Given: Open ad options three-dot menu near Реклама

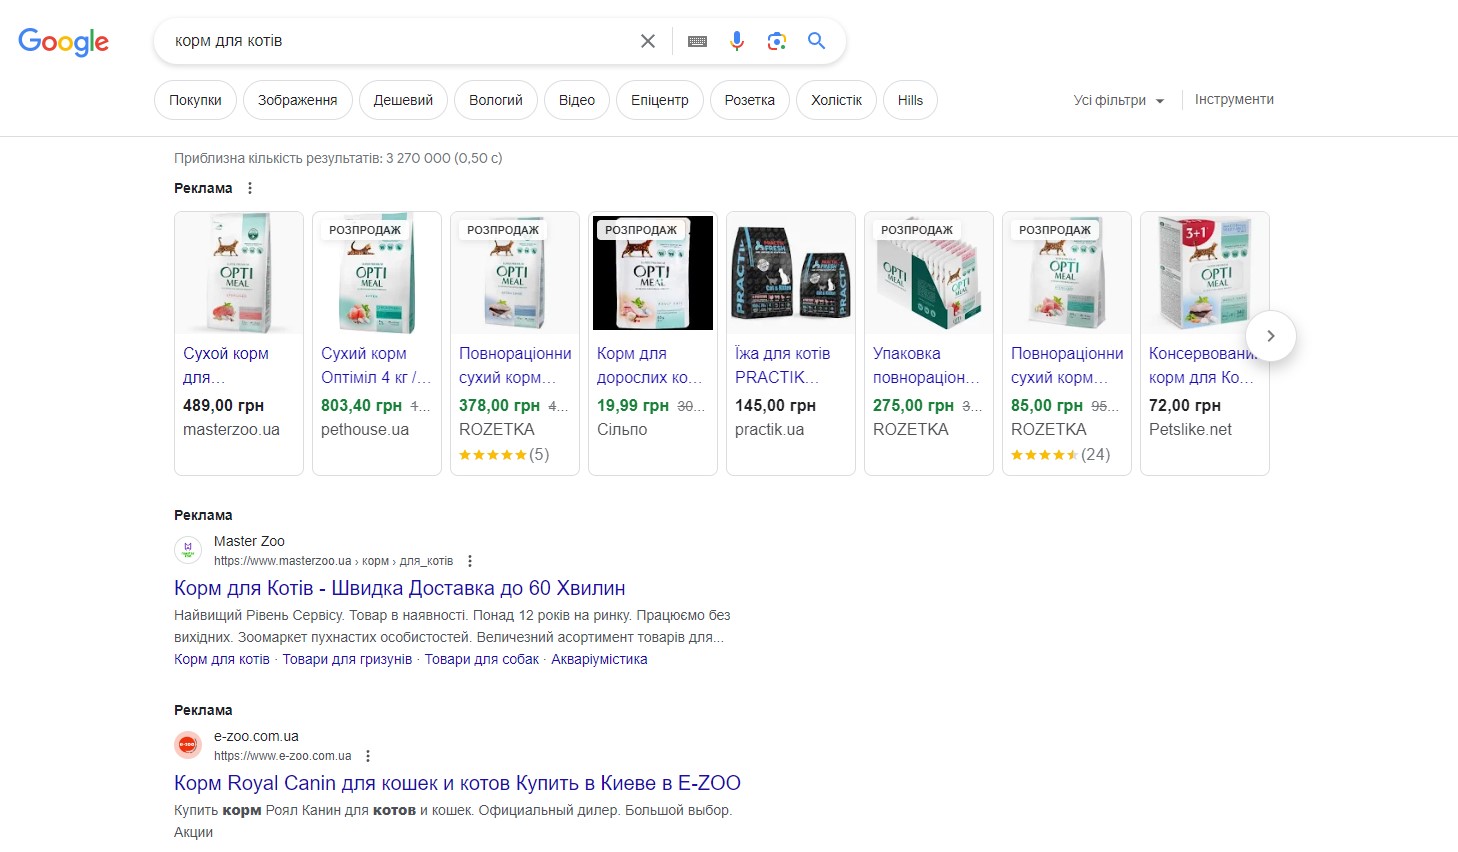Looking at the screenshot, I should click(x=250, y=188).
